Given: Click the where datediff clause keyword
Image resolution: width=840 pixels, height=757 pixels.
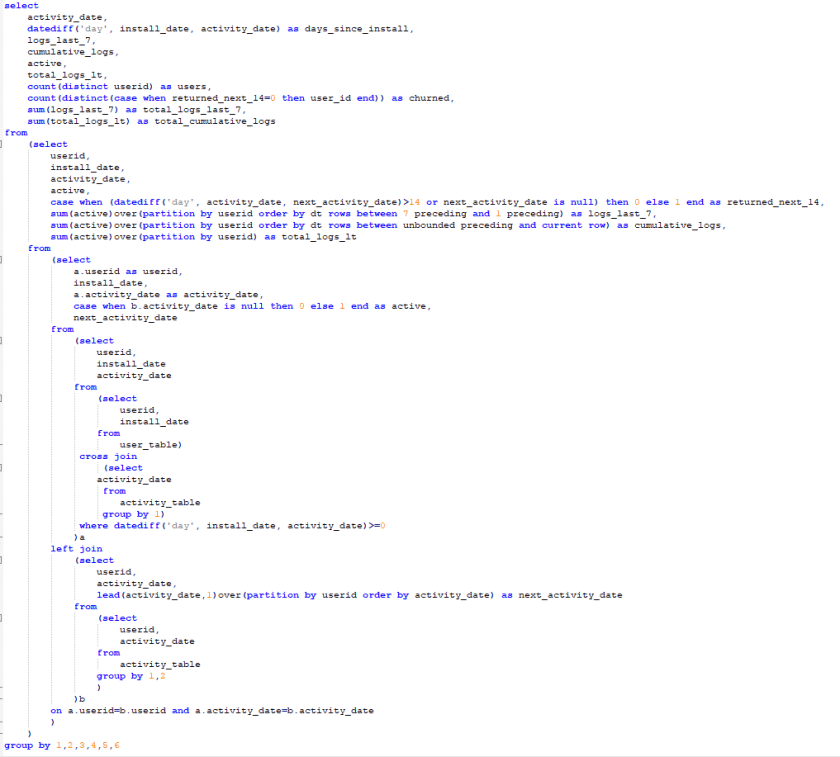Looking at the screenshot, I should (93, 526).
